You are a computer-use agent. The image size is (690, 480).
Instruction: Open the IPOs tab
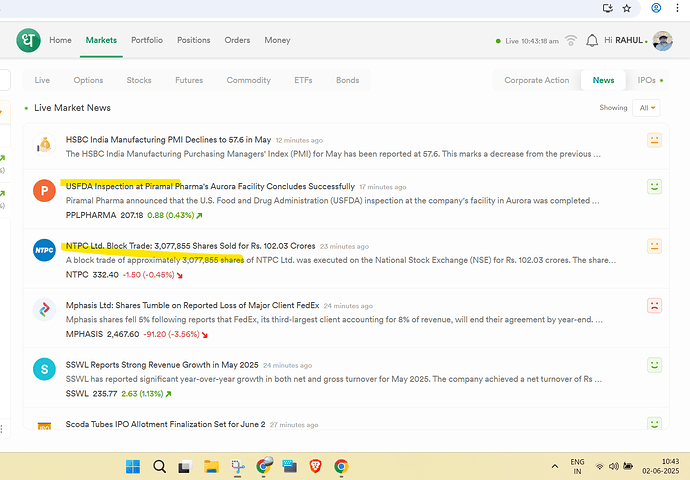(x=647, y=80)
